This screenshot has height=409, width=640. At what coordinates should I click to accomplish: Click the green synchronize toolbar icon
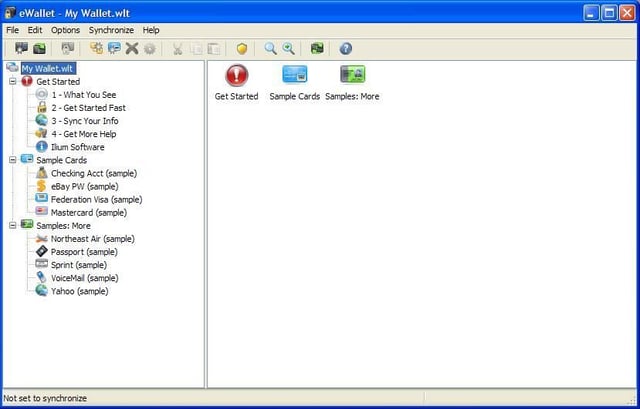point(317,49)
